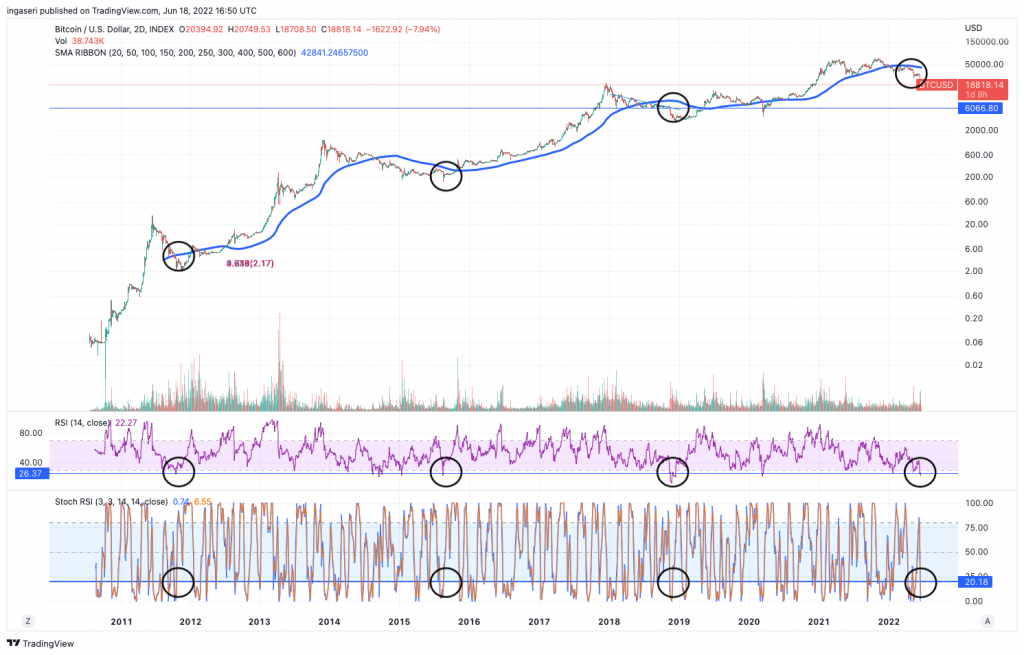Click the 50.00 Stoch RSI axis label
Image resolution: width=1024 pixels, height=655 pixels.
point(976,552)
